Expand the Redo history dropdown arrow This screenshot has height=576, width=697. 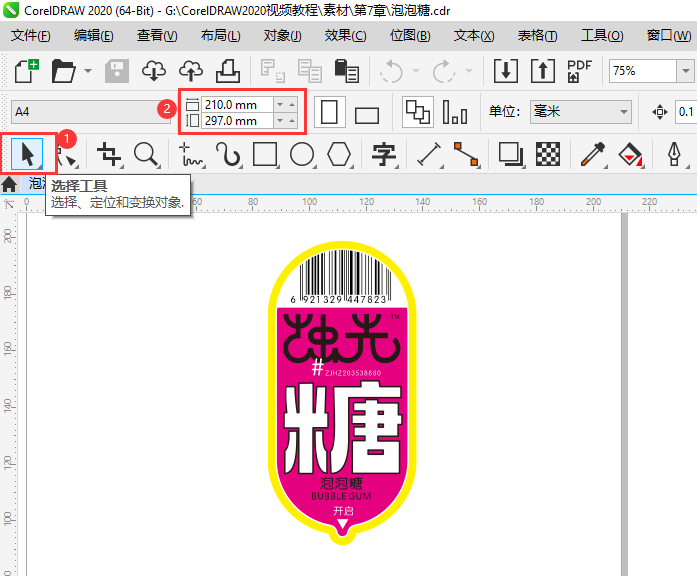pos(469,71)
